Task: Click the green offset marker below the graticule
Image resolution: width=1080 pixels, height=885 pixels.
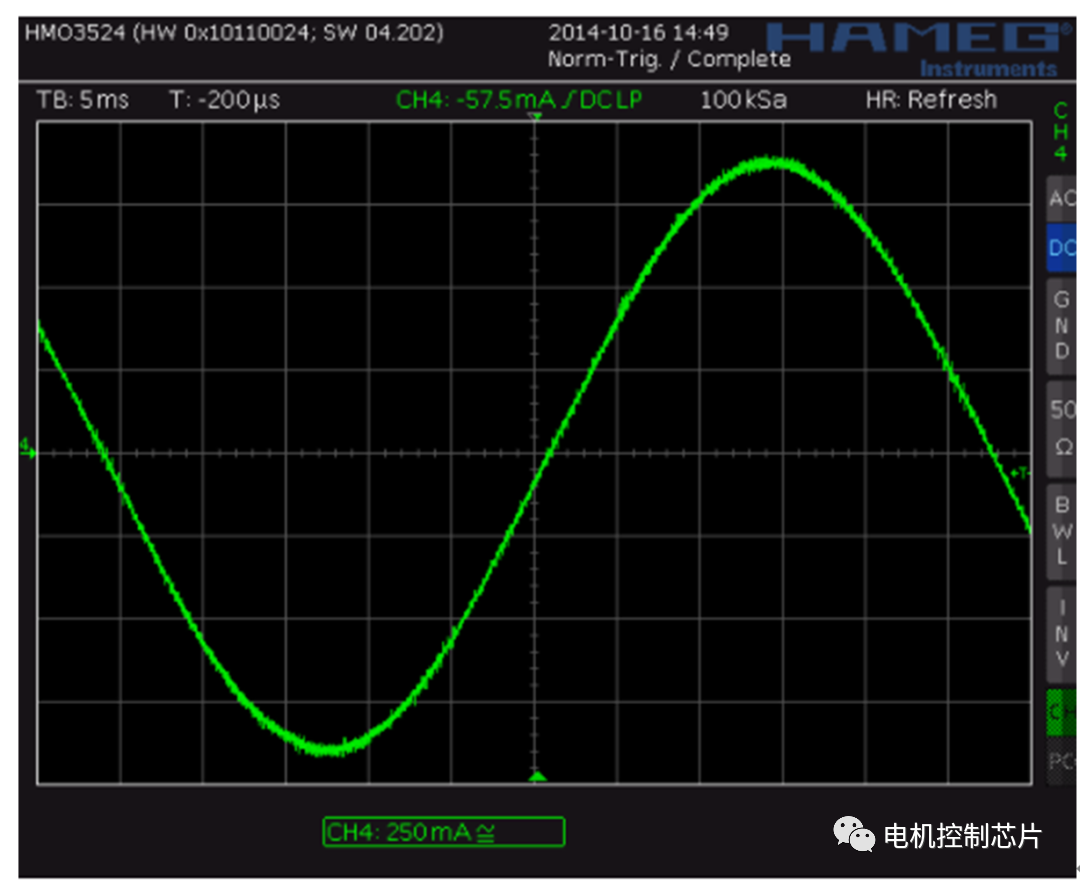Action: click(536, 775)
